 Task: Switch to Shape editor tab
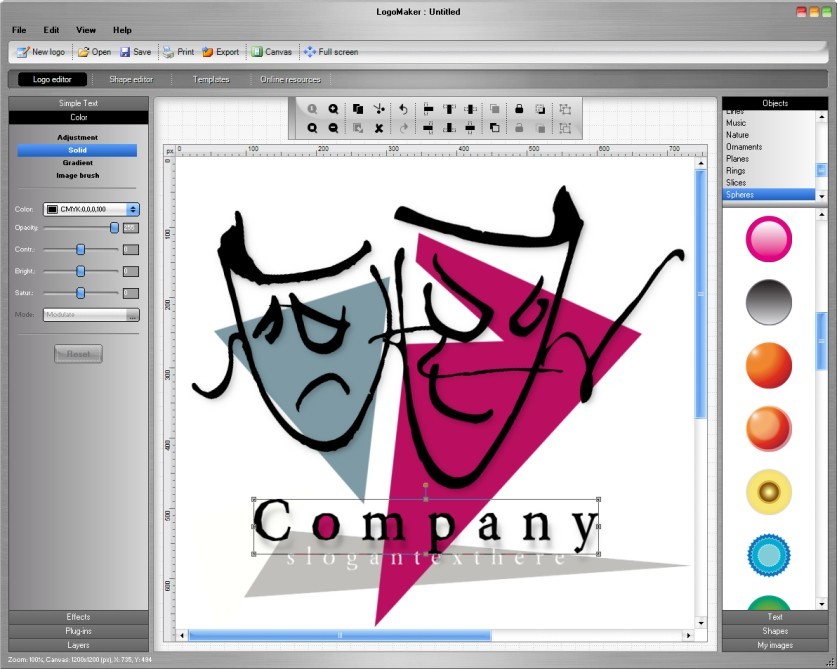click(131, 80)
